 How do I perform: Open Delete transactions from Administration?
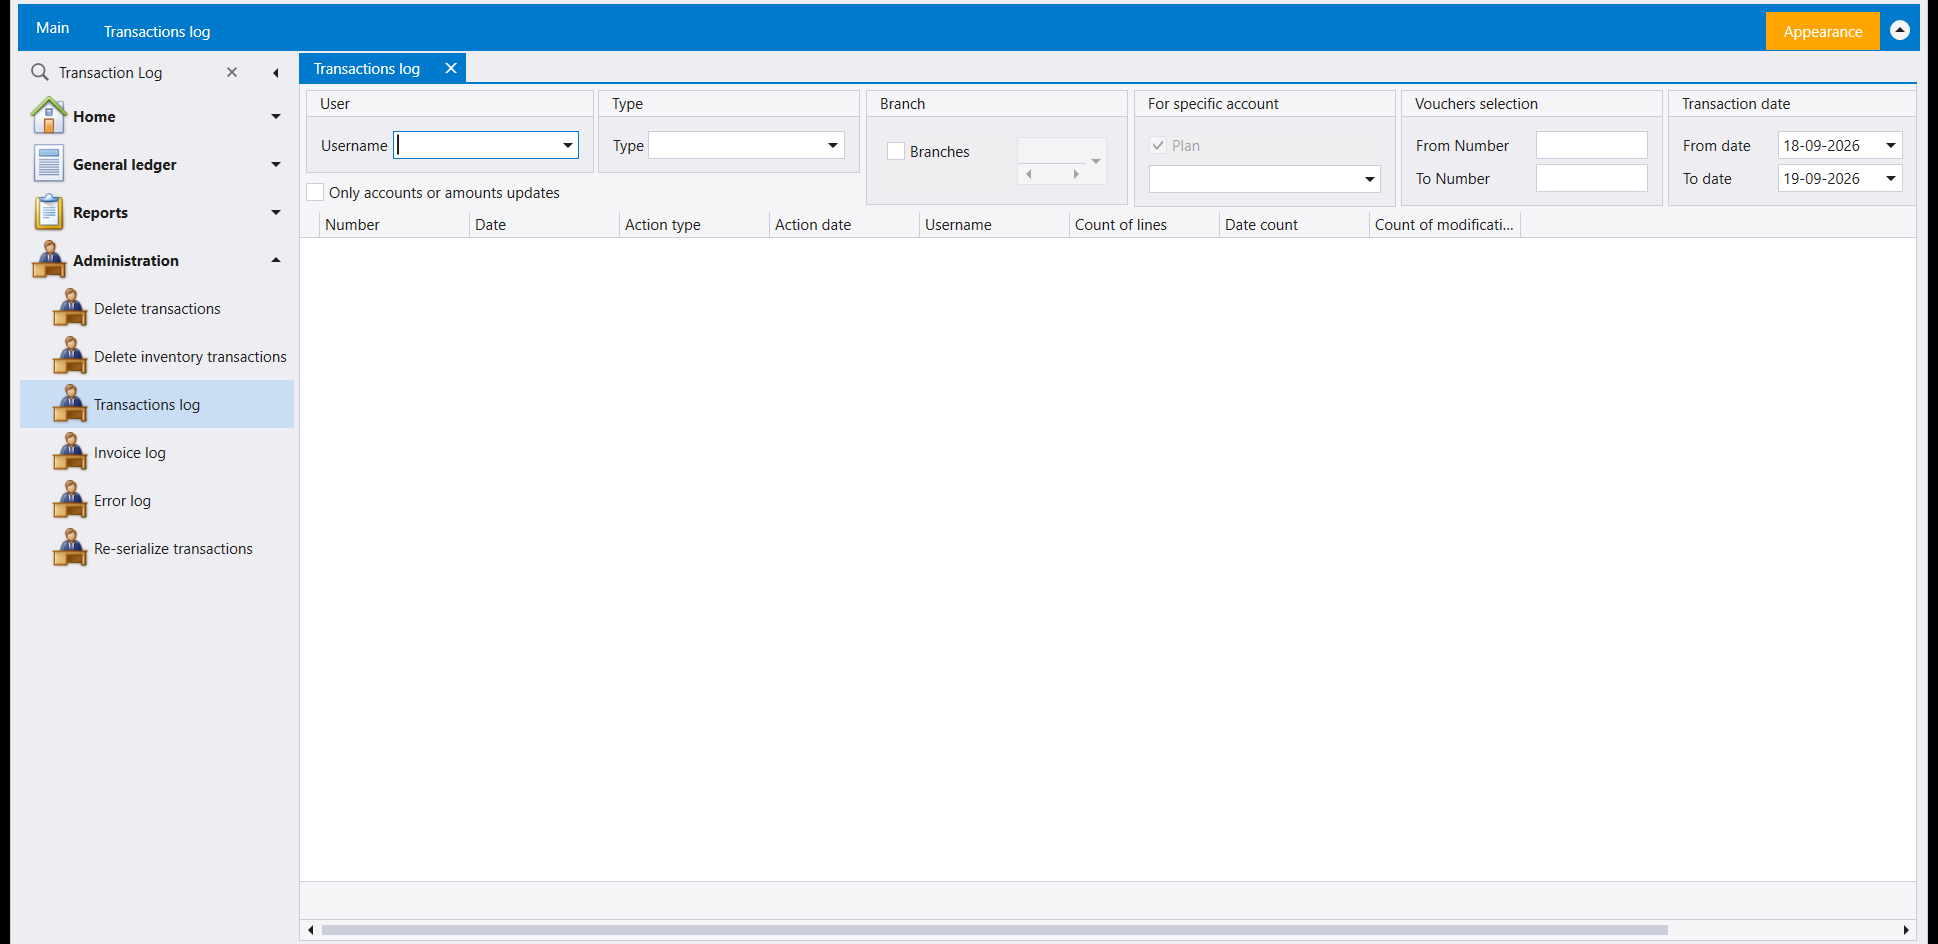(x=157, y=308)
